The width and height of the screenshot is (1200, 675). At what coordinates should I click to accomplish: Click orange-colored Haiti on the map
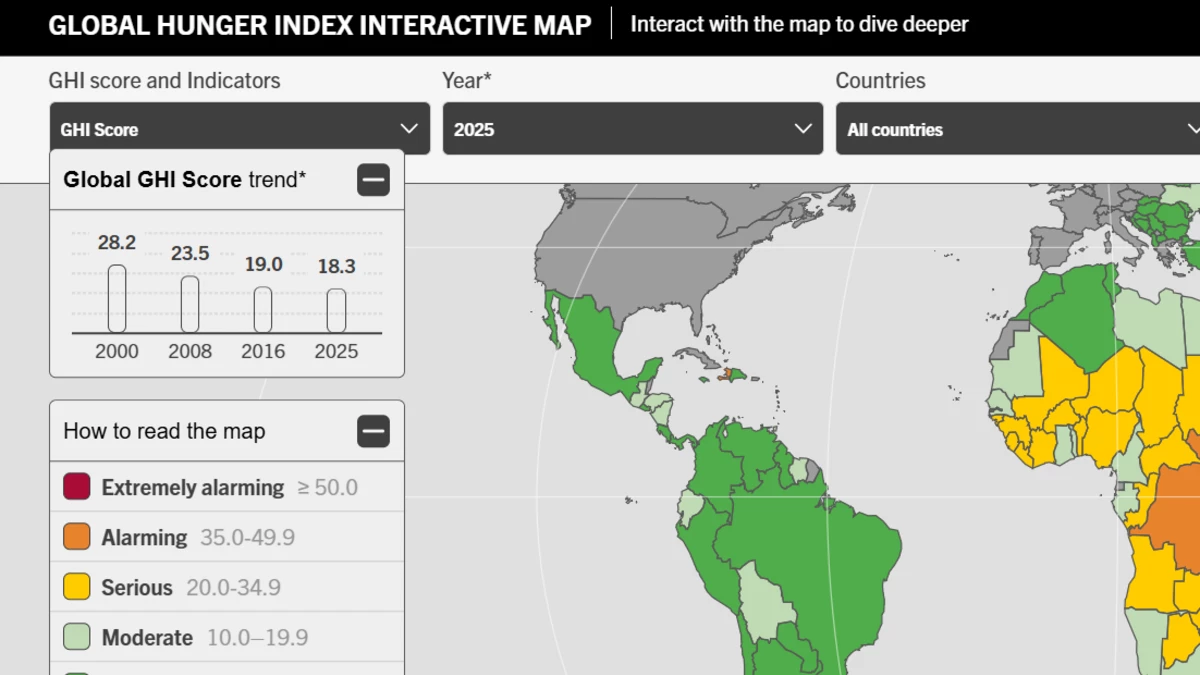(x=729, y=375)
